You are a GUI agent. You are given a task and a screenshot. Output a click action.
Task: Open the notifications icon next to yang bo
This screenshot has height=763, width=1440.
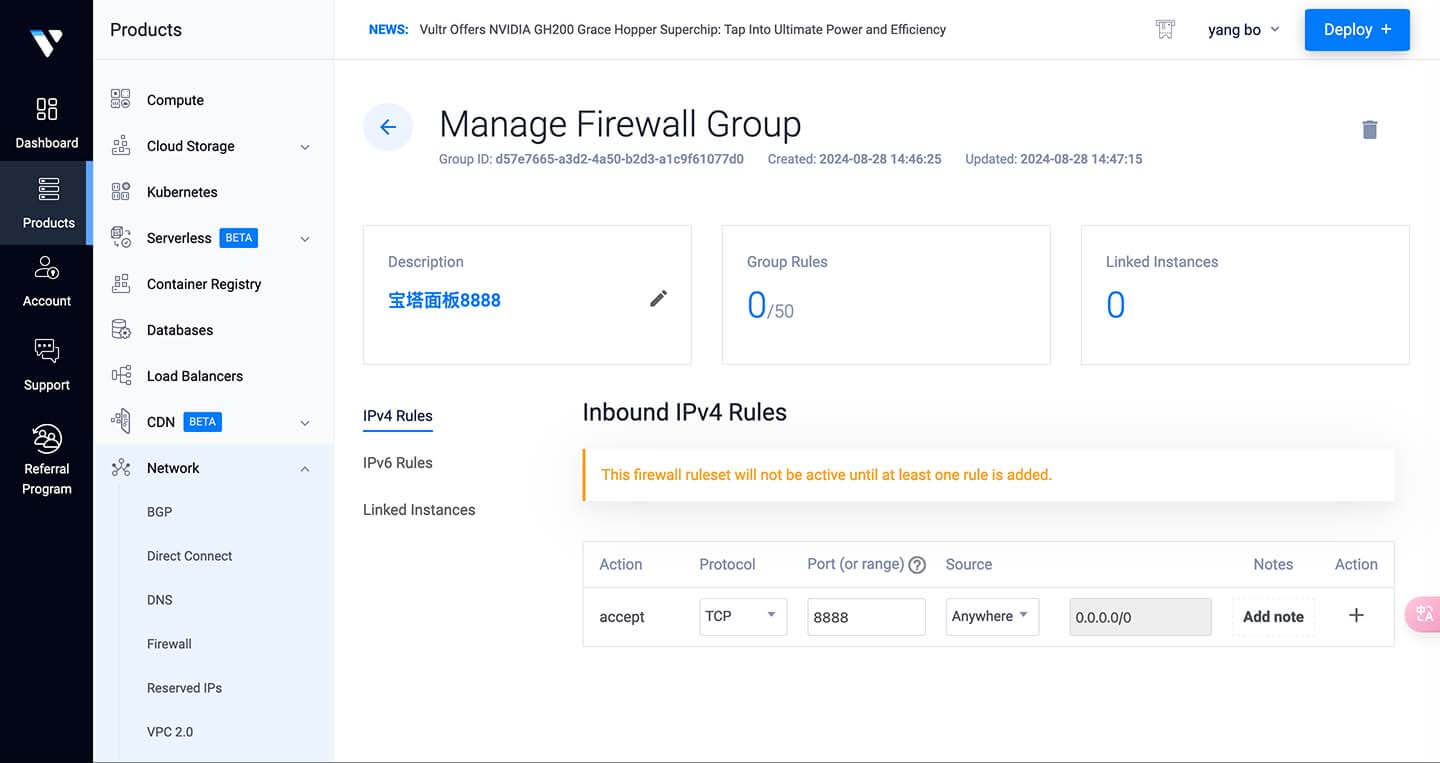click(1165, 29)
